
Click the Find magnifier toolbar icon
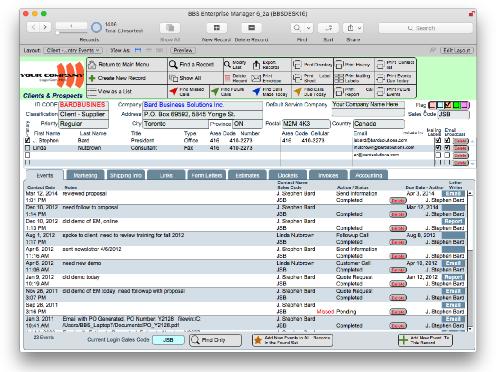pos(297,28)
